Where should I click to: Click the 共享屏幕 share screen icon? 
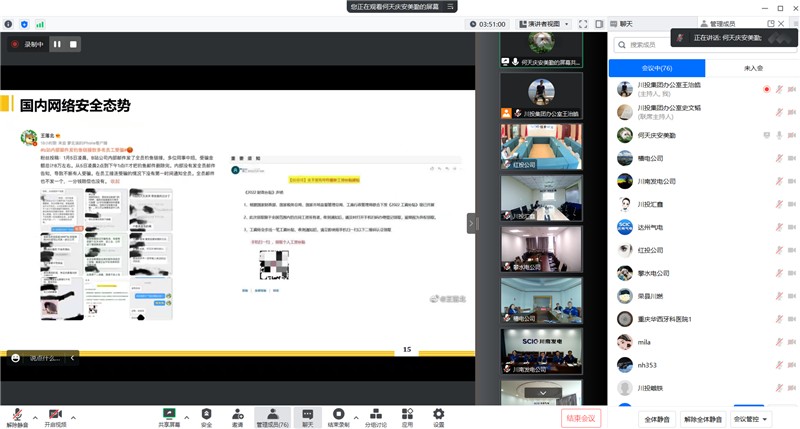click(x=168, y=413)
